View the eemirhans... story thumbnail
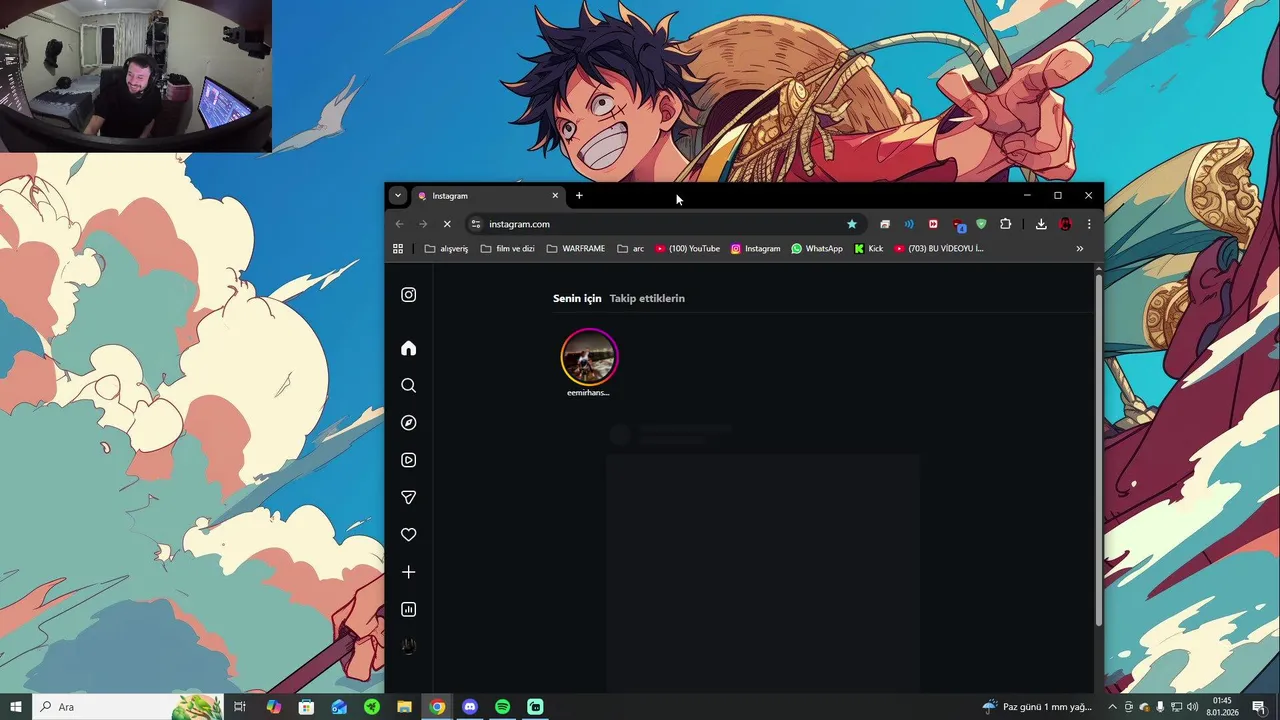Image resolution: width=1280 pixels, height=720 pixels. coord(589,357)
